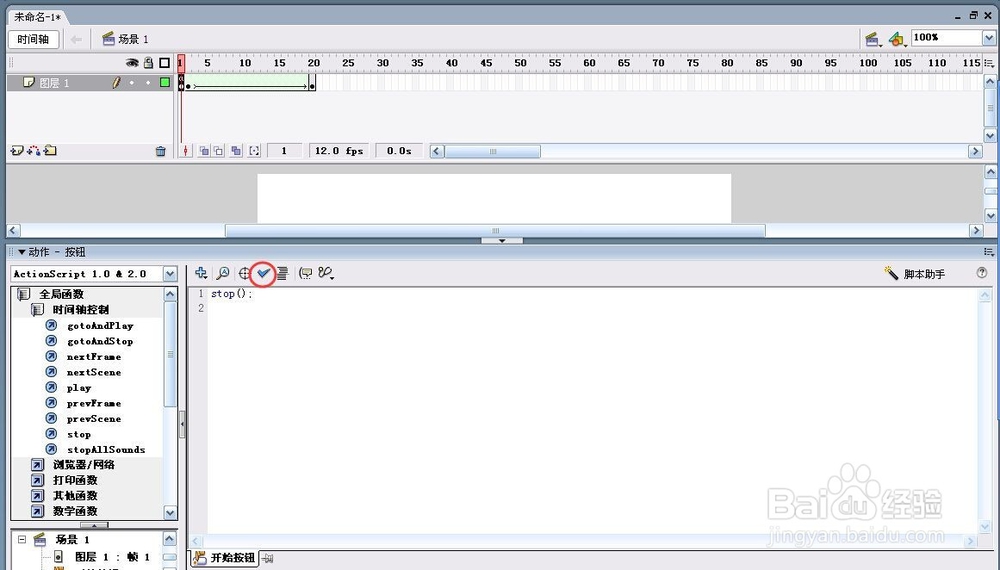
Task: Toggle the Onion Skin icon
Action: 204,151
